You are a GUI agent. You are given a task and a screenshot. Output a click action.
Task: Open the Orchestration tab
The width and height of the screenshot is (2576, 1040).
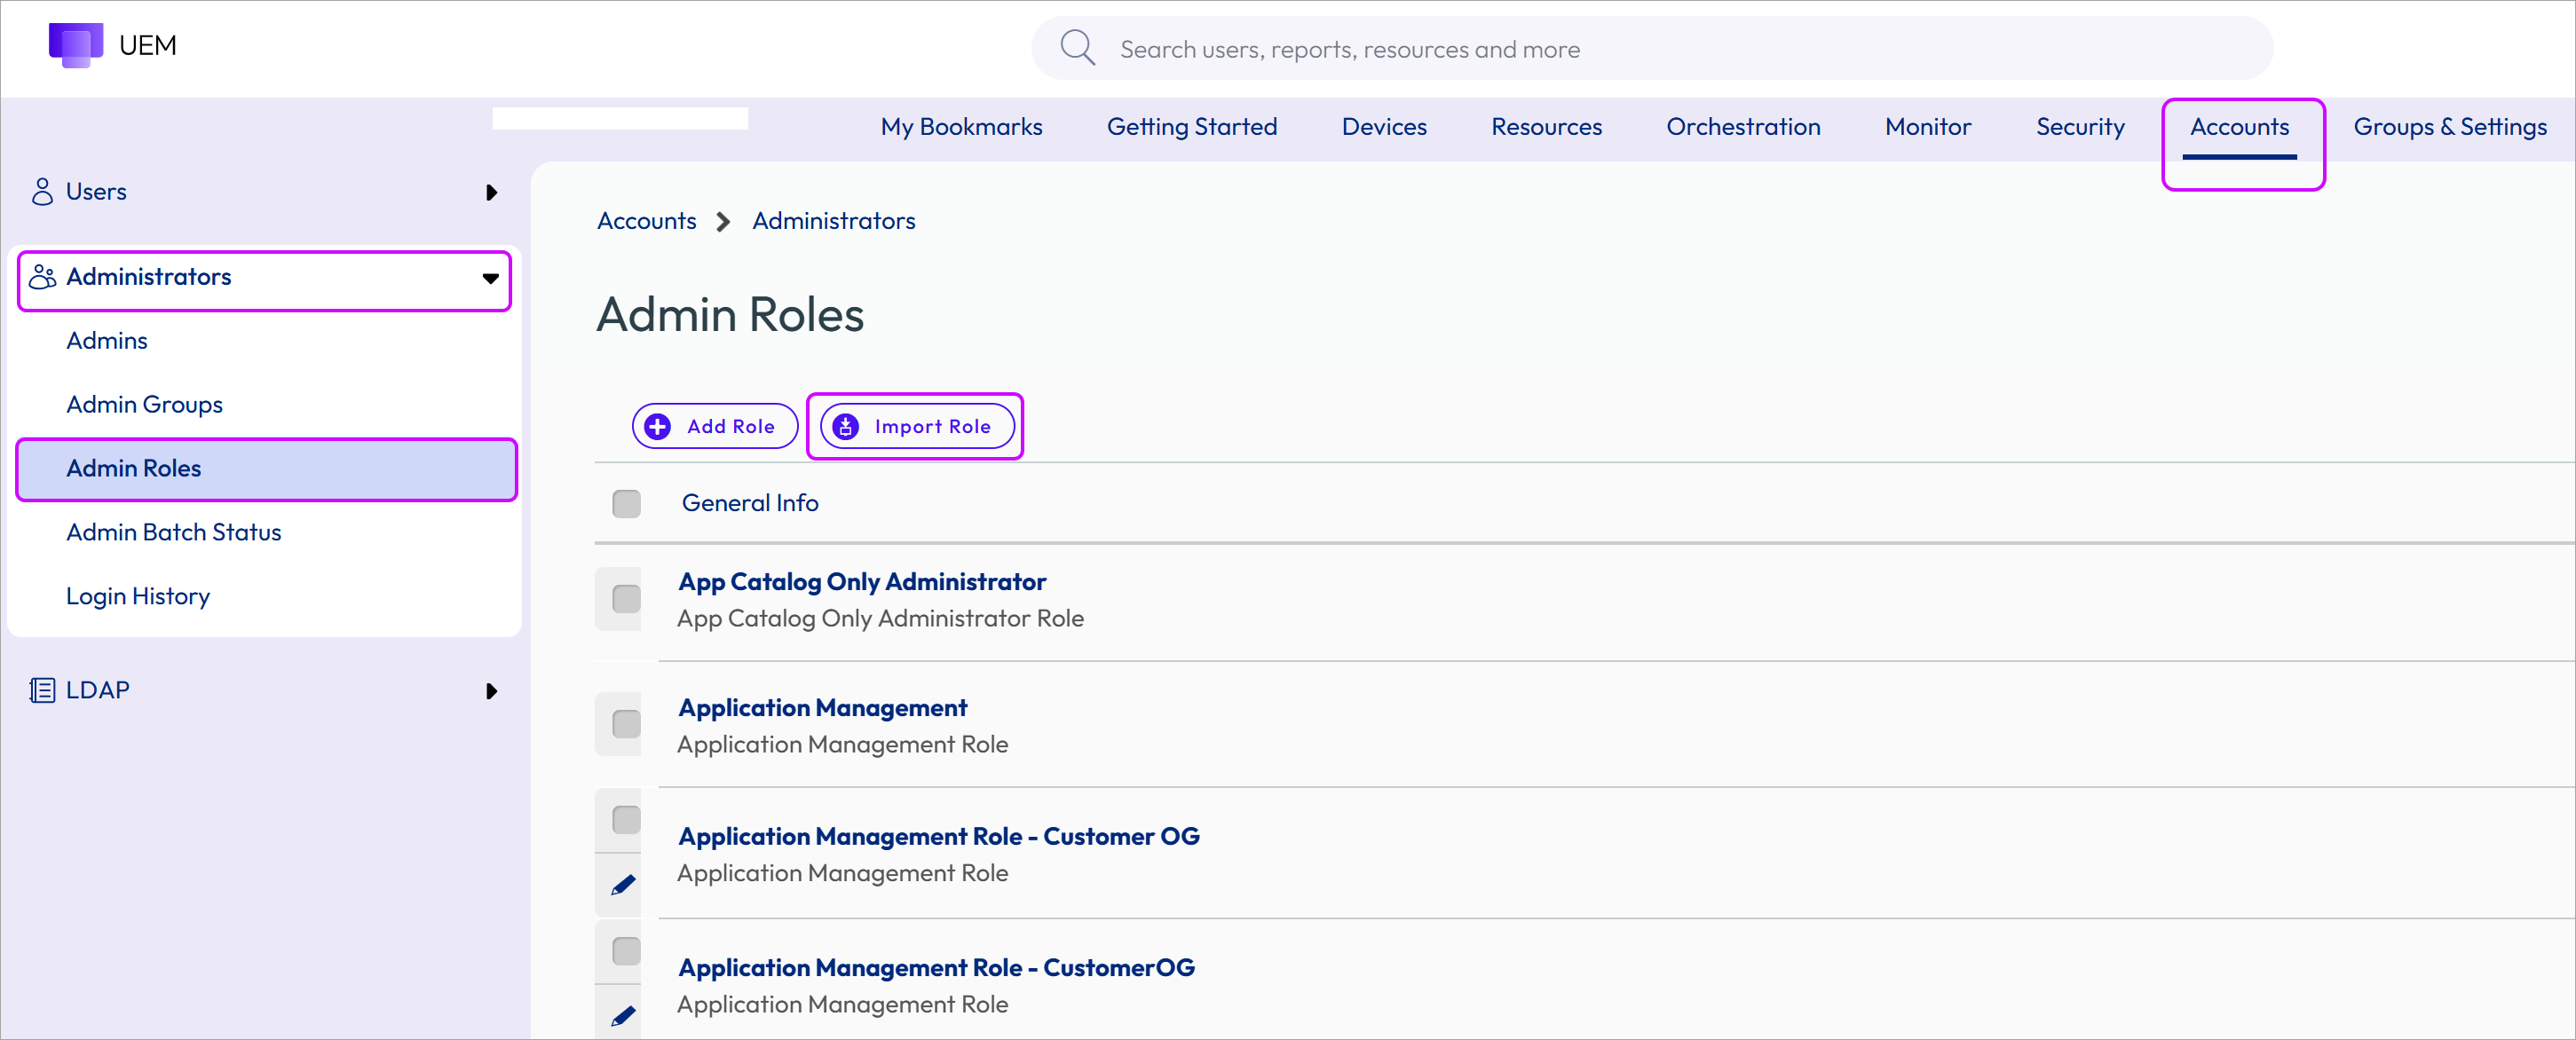[x=1743, y=127]
